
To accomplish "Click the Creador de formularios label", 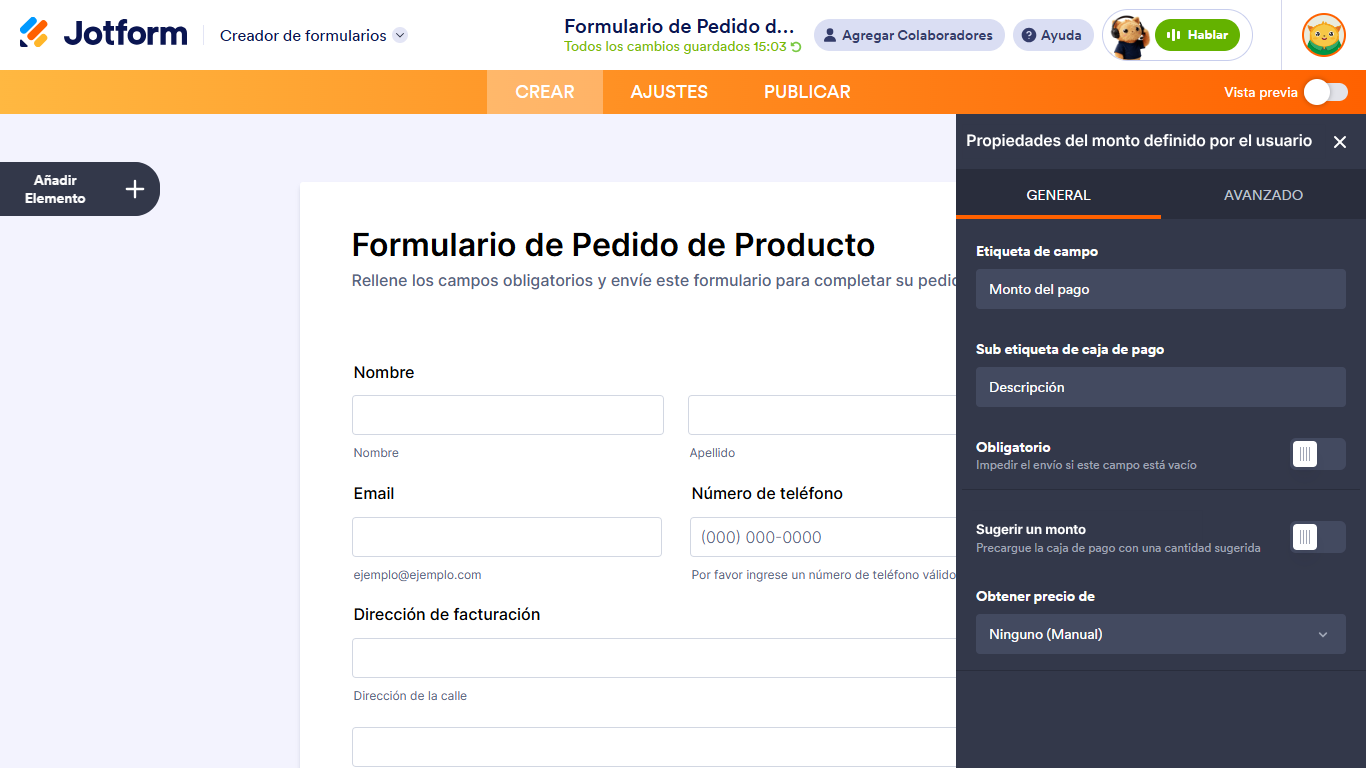I will [x=303, y=35].
